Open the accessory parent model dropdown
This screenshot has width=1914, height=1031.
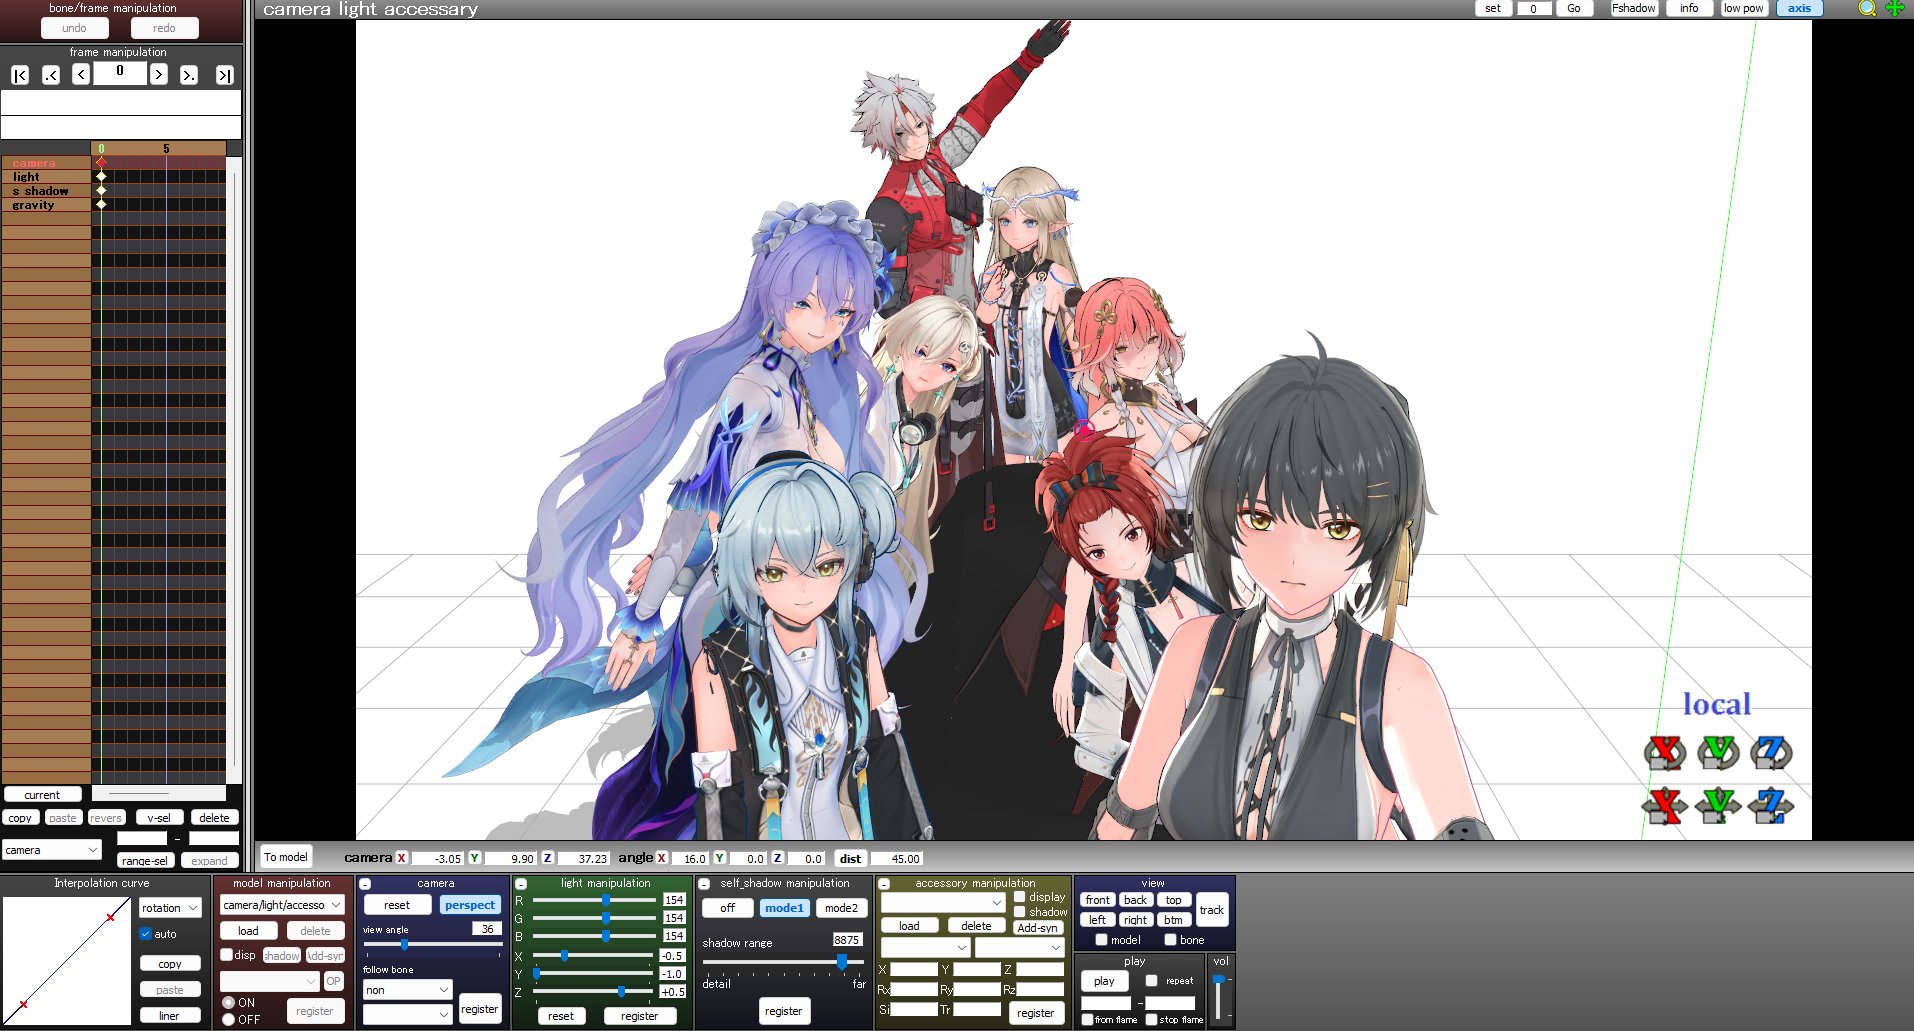pyautogui.click(x=925, y=947)
